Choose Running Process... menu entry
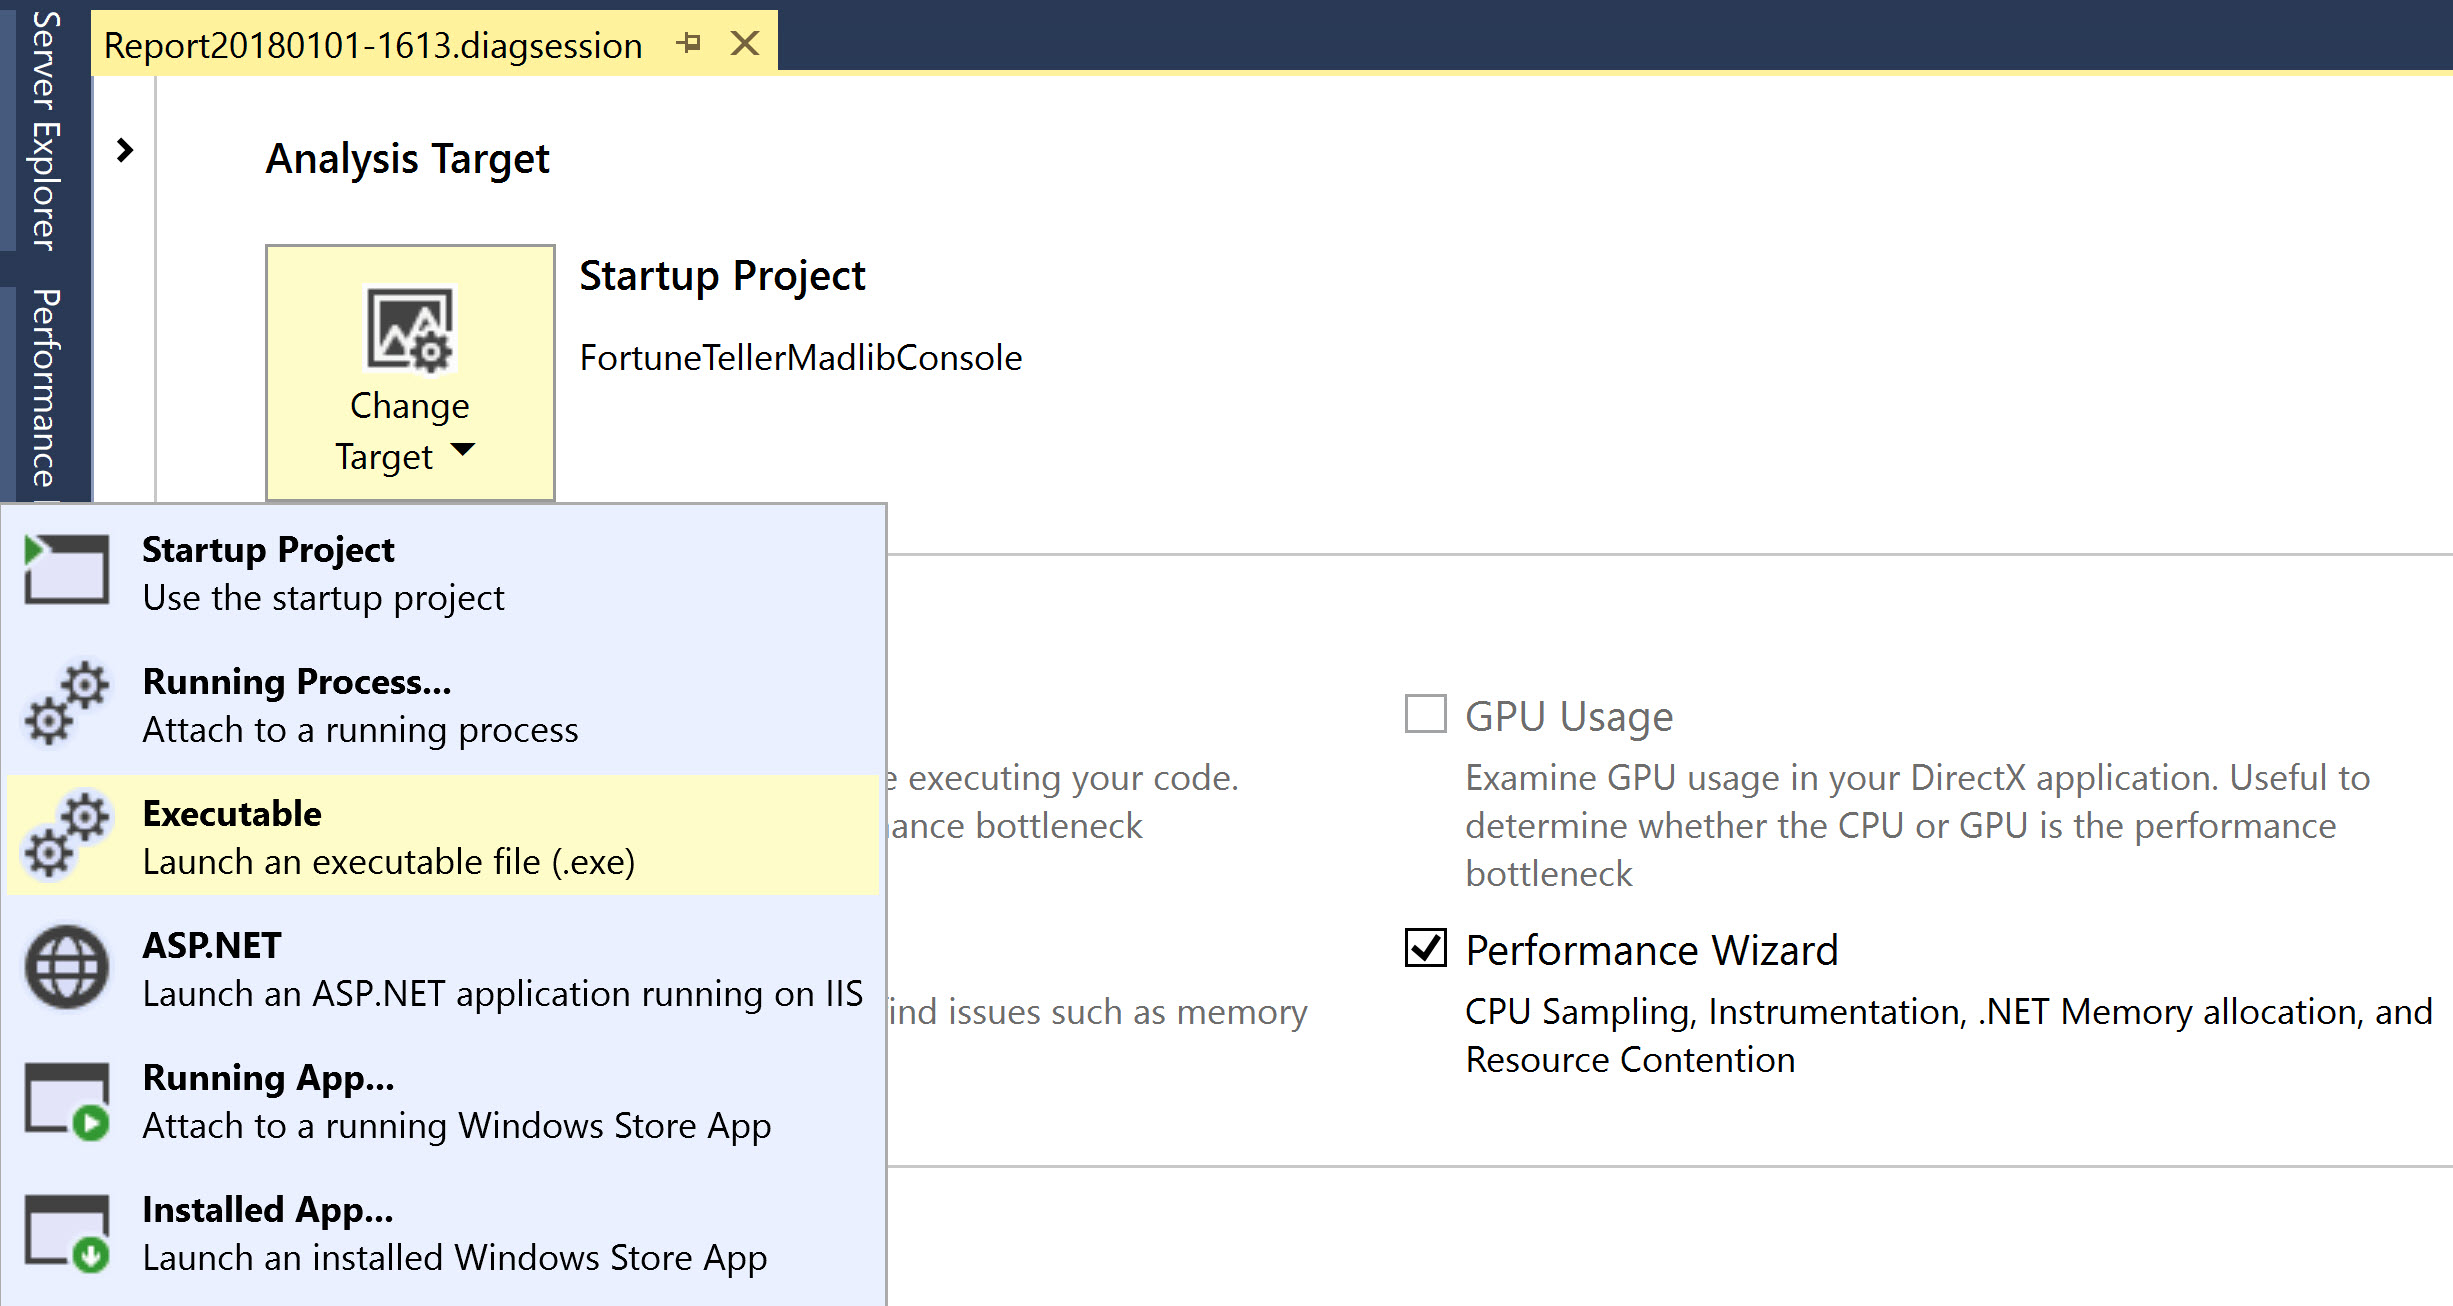 tap(443, 704)
